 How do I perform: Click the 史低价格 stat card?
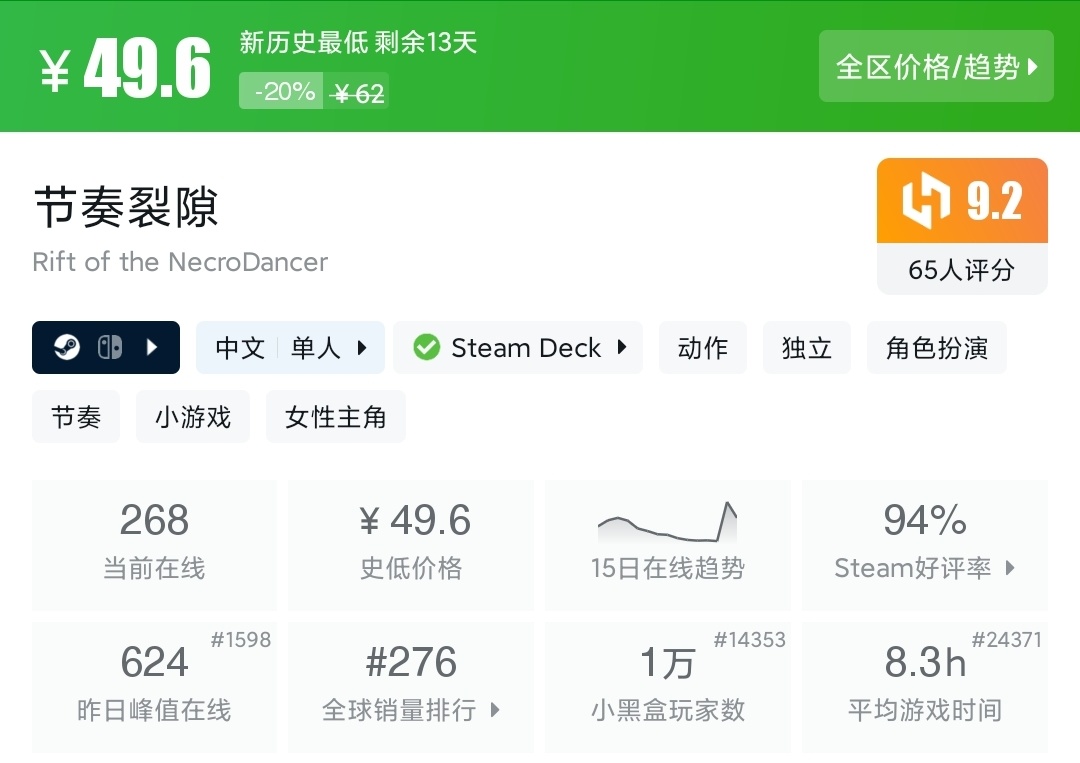[x=411, y=545]
